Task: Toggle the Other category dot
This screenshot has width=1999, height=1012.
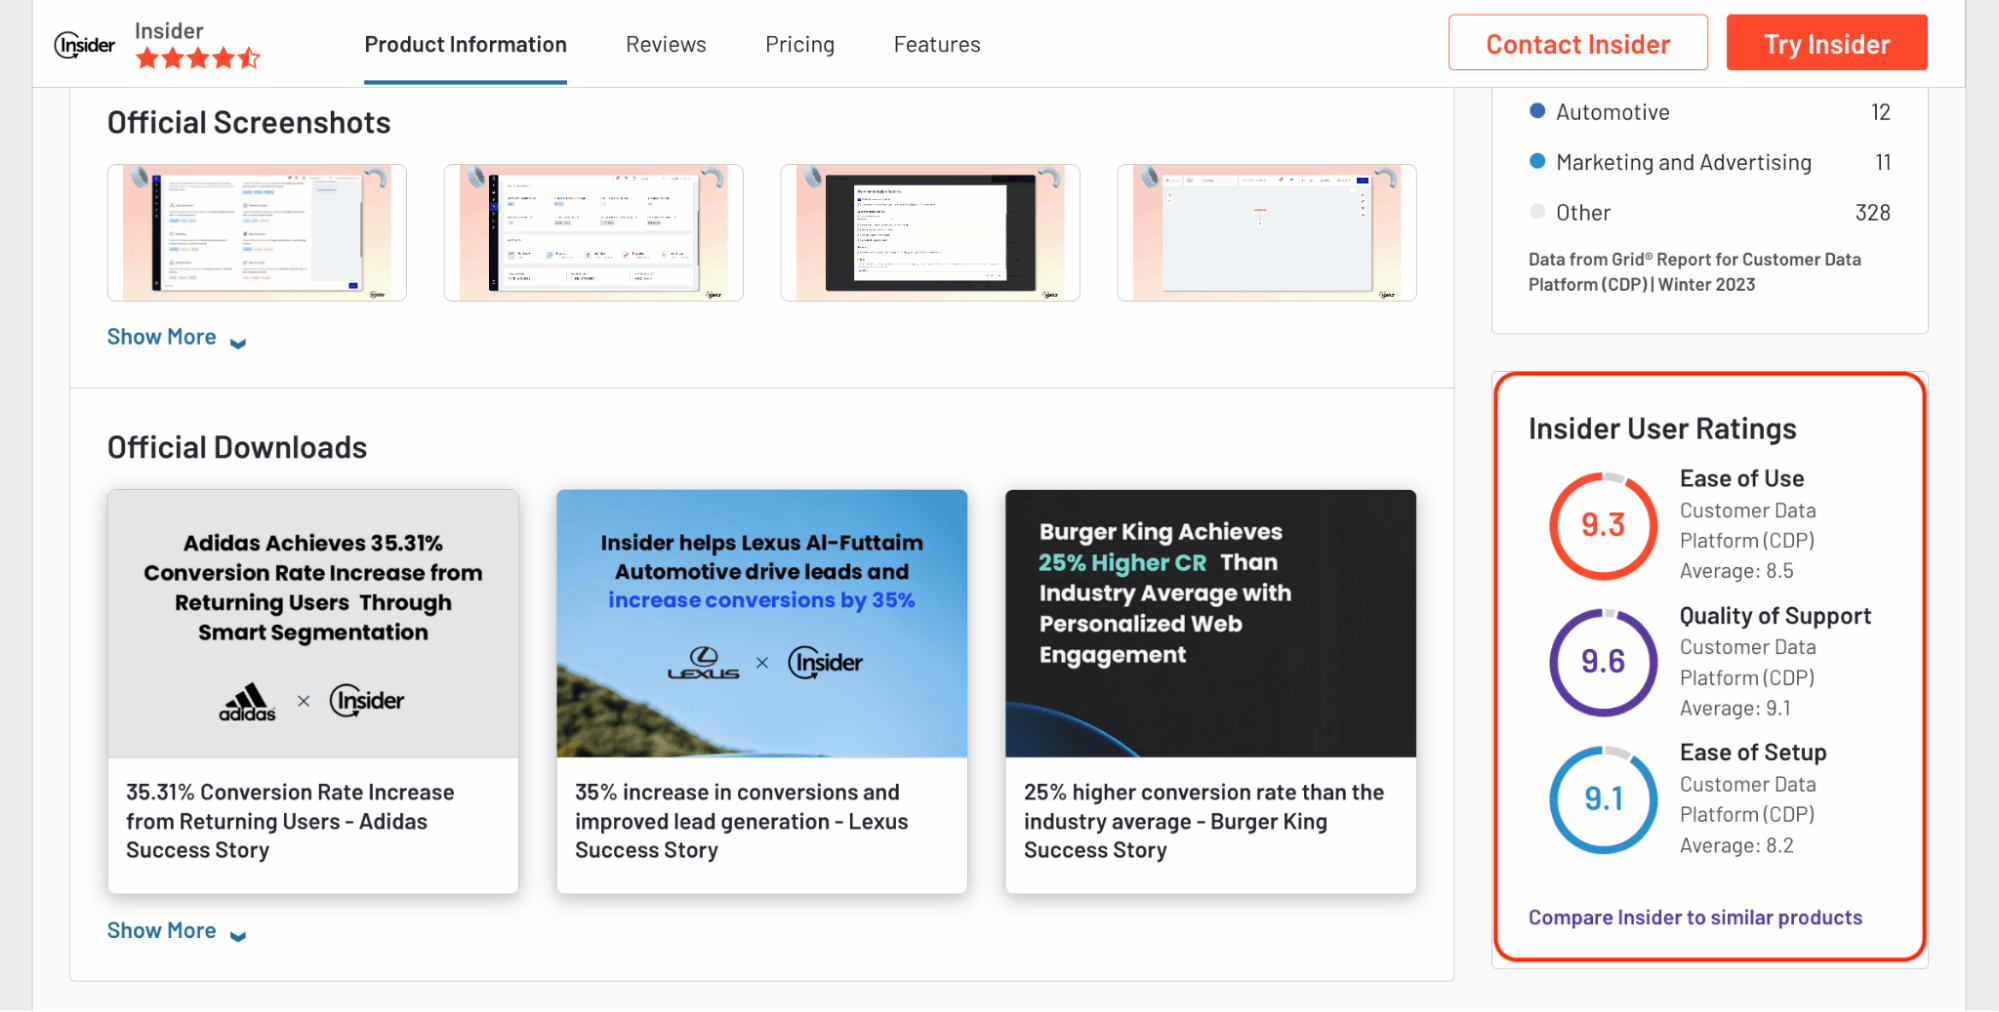Action: (x=1537, y=212)
